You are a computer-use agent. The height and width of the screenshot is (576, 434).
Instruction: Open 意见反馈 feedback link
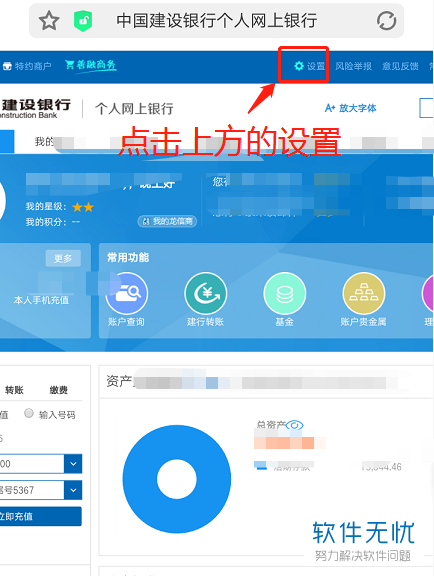coord(401,66)
